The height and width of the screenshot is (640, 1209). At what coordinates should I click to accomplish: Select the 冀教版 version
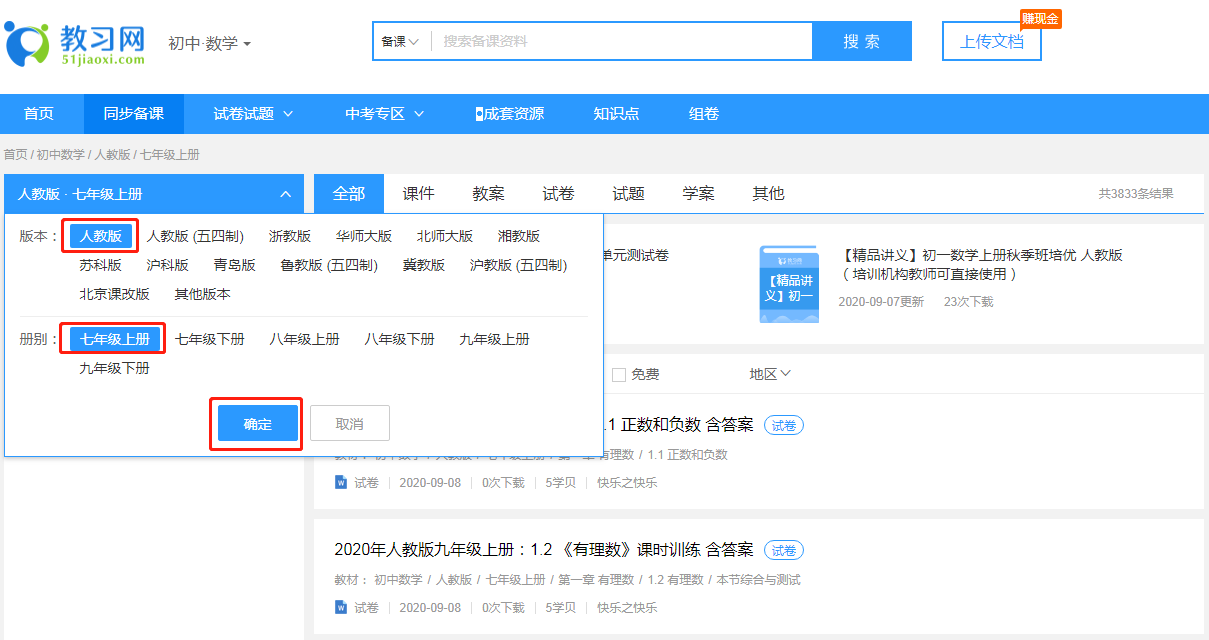[x=424, y=265]
